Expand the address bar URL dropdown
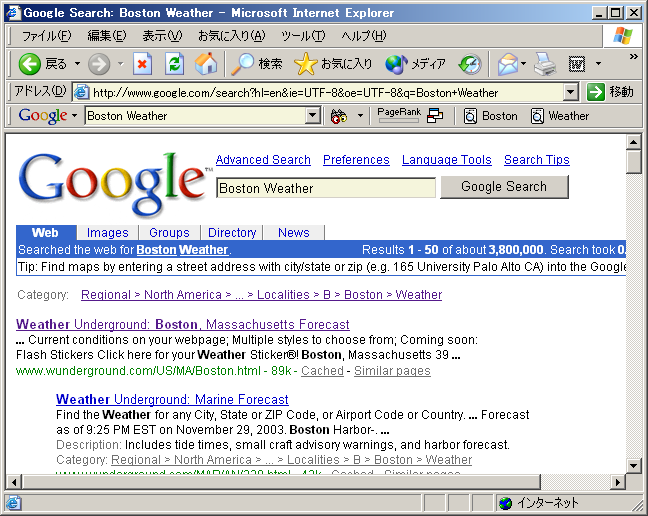 click(570, 92)
